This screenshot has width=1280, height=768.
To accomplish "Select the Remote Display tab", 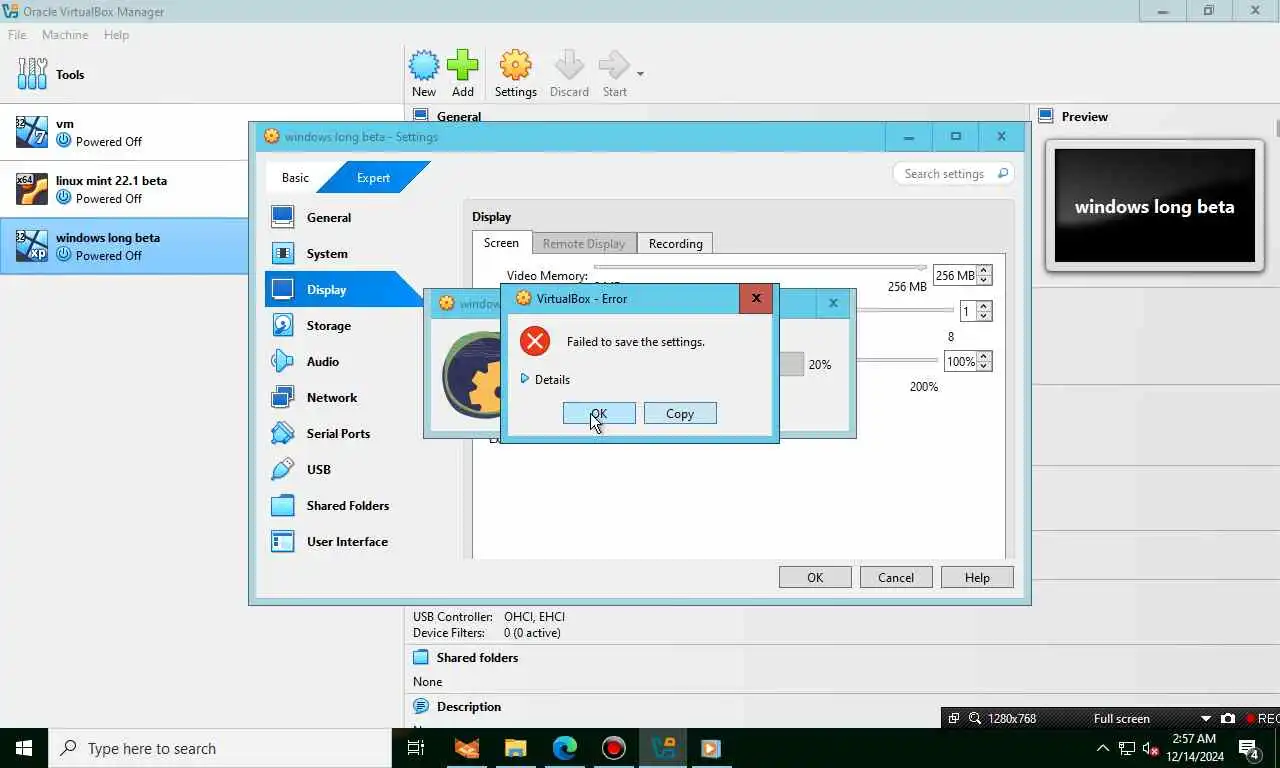I will 584,243.
